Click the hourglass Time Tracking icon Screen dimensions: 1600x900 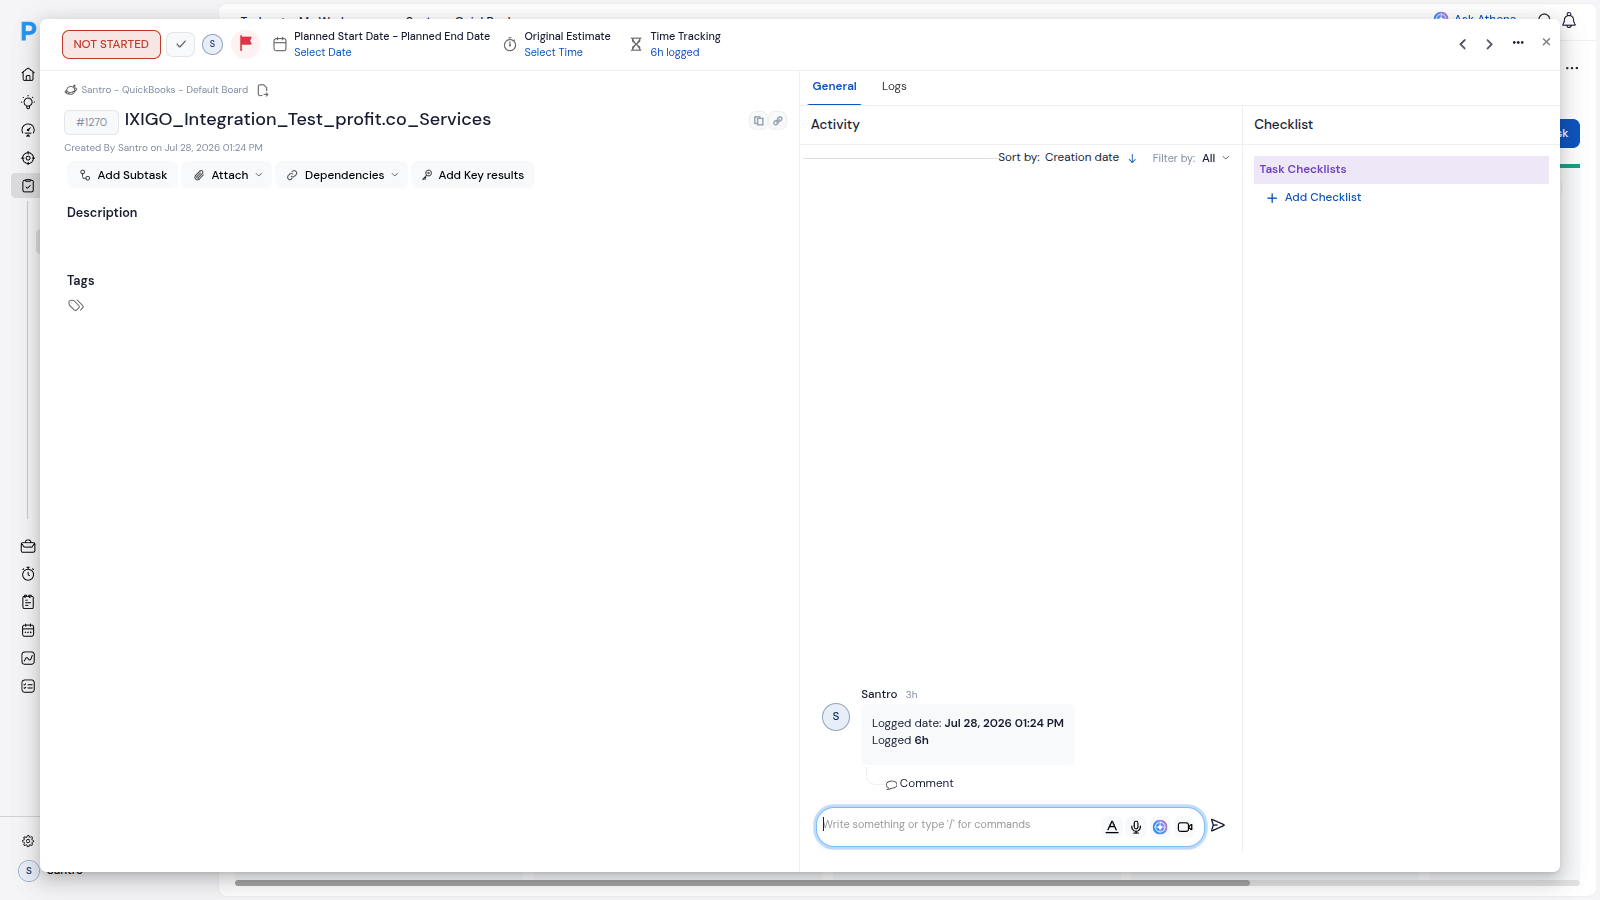636,45
